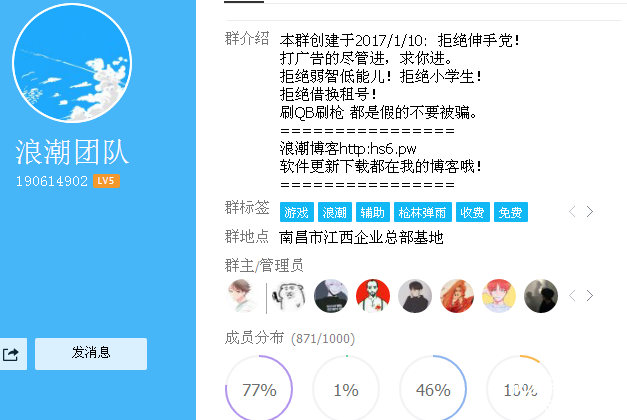
Task: Select the 枪林弹雨 group tag
Action: click(423, 212)
